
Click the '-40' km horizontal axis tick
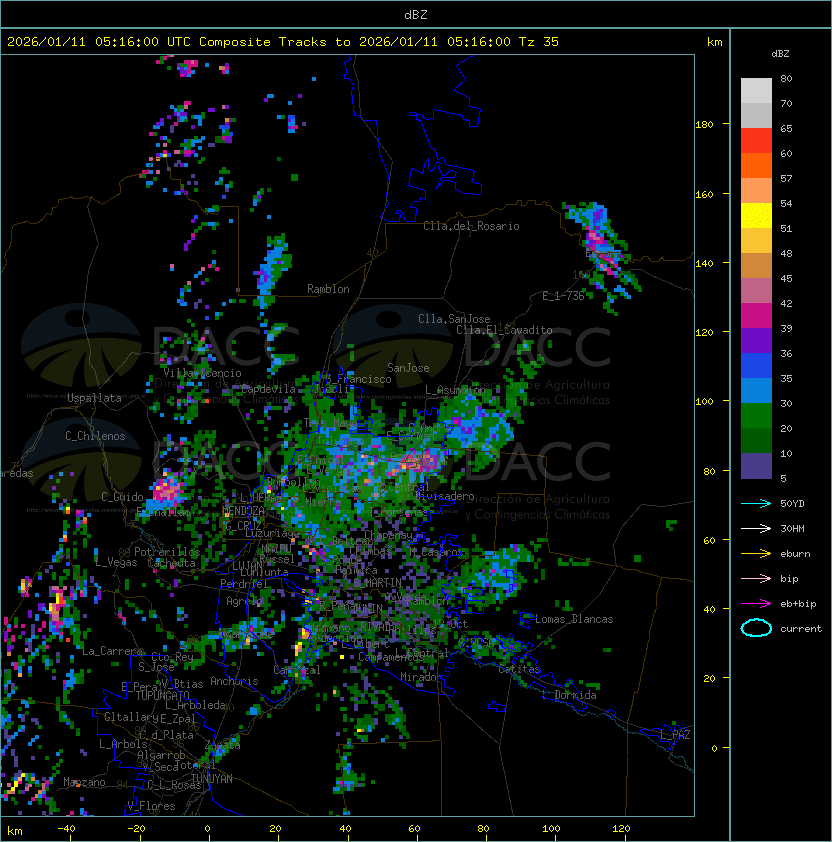66,829
